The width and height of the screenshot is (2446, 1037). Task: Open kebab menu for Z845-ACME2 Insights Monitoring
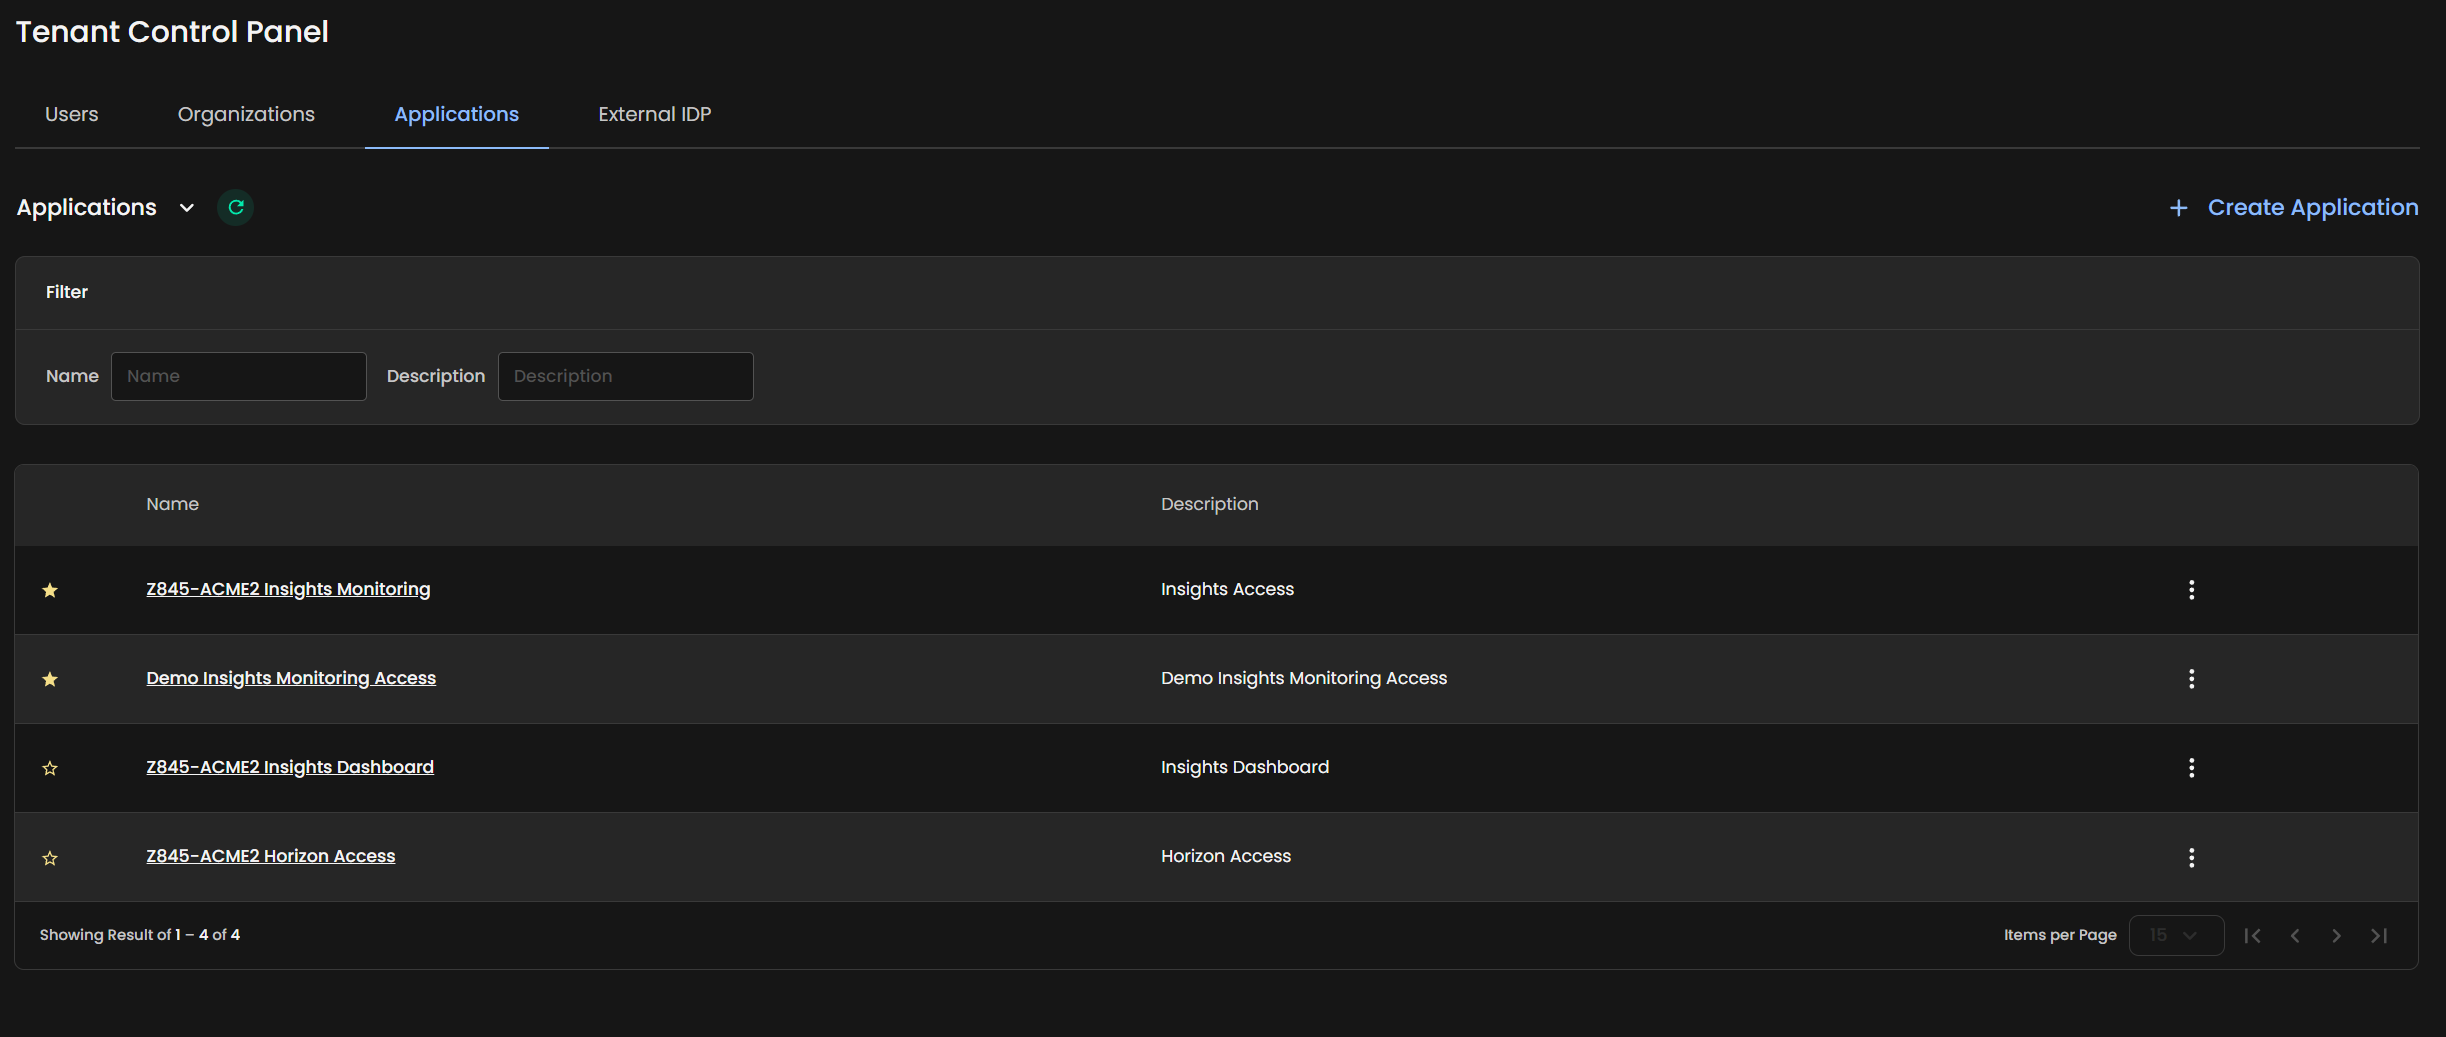[2191, 590]
